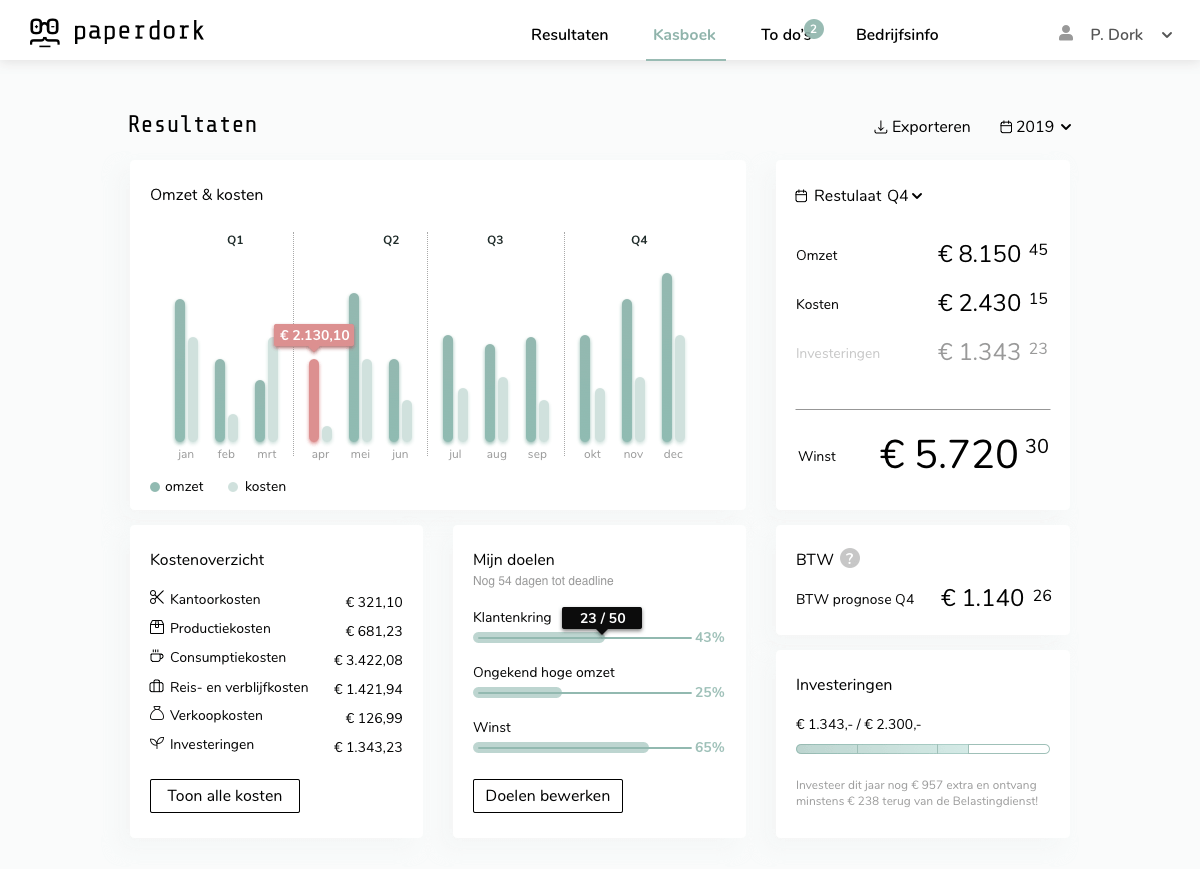Click the BTW help question mark icon

tap(850, 558)
